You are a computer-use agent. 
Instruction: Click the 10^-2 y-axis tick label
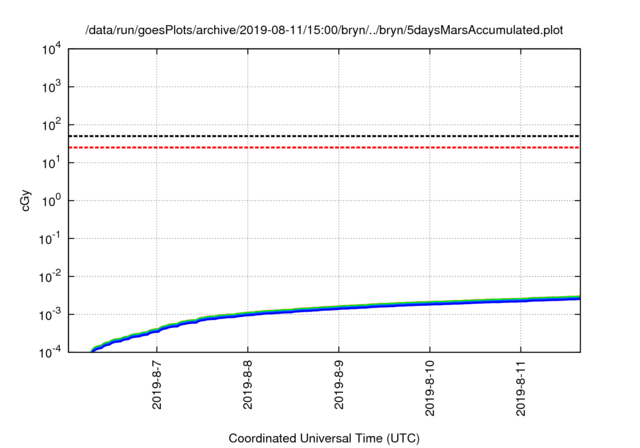[51, 277]
